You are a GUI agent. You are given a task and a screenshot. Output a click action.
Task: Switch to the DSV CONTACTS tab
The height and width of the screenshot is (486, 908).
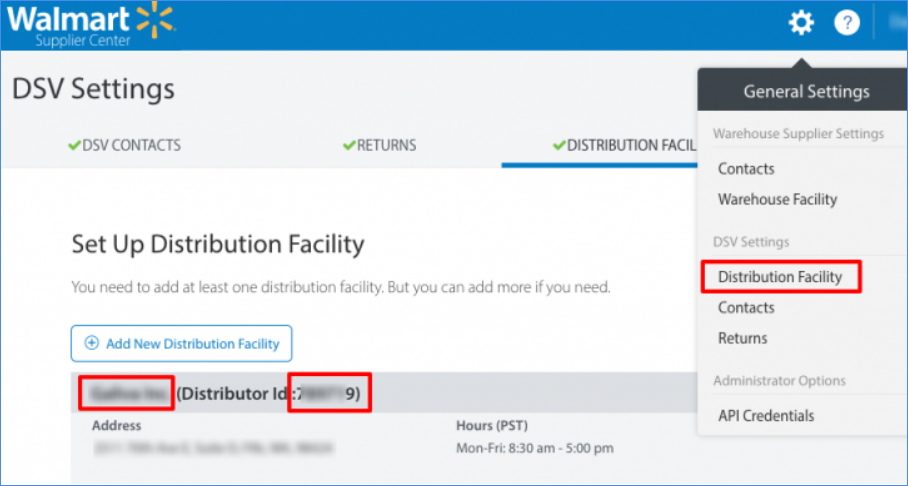[x=125, y=145]
